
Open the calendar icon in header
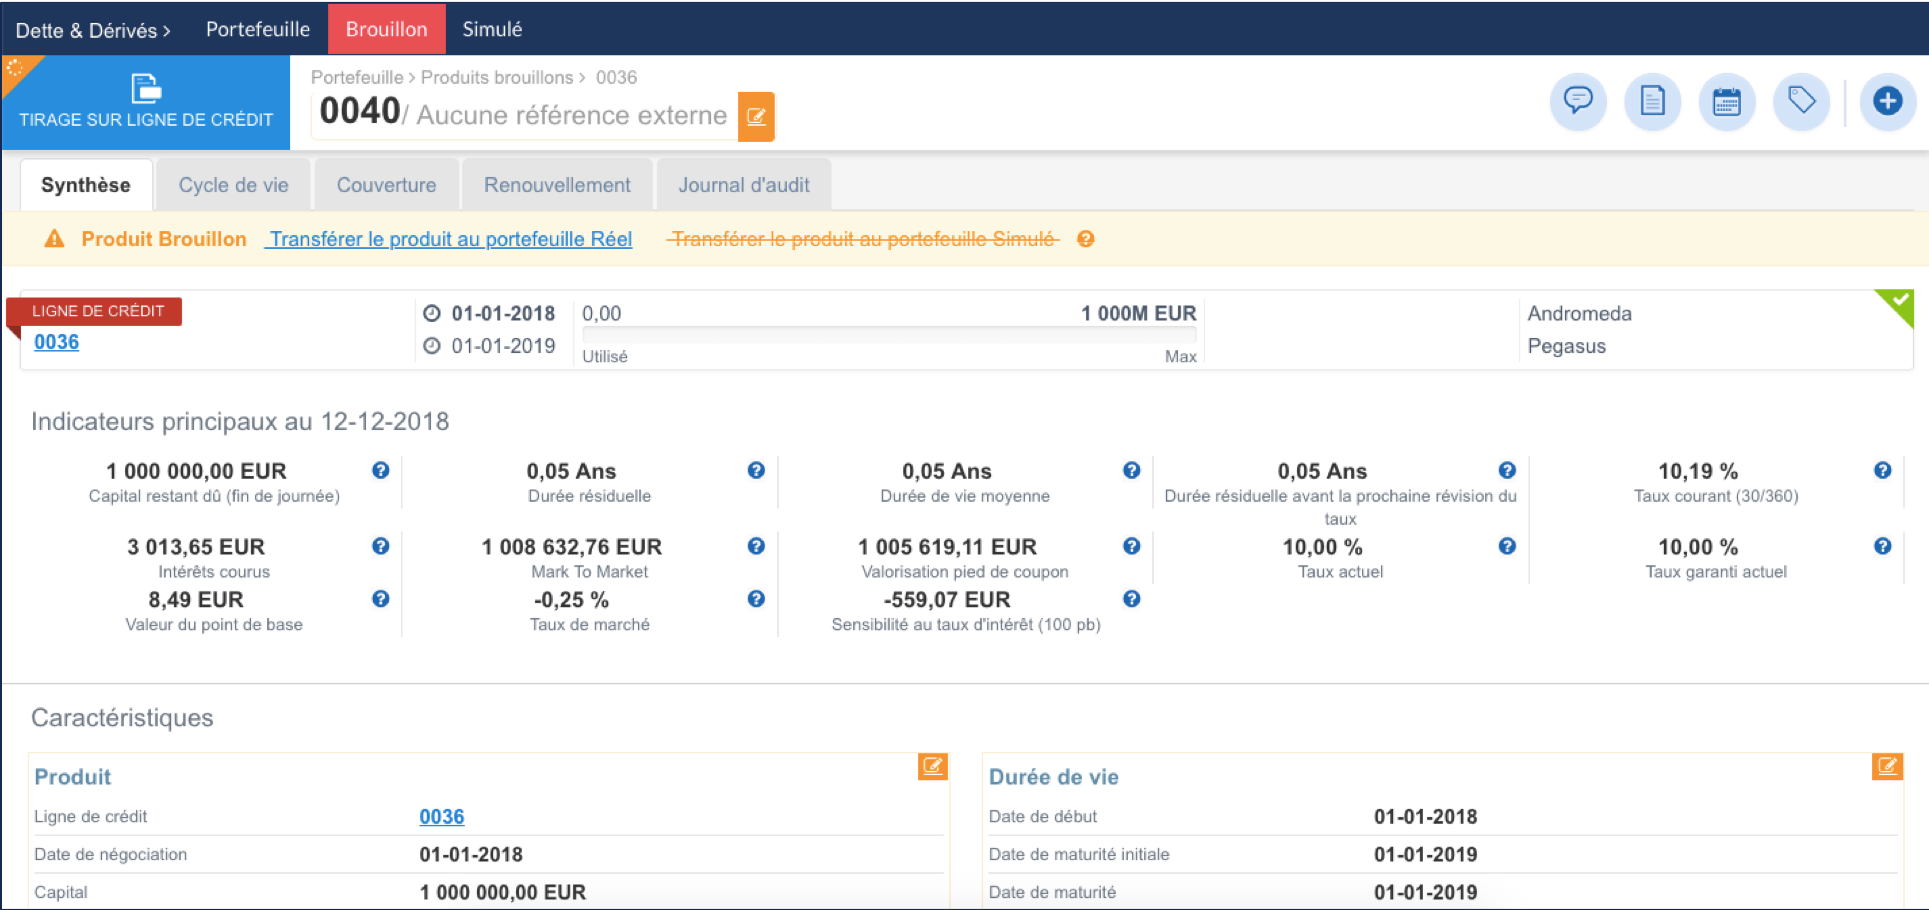(1726, 101)
